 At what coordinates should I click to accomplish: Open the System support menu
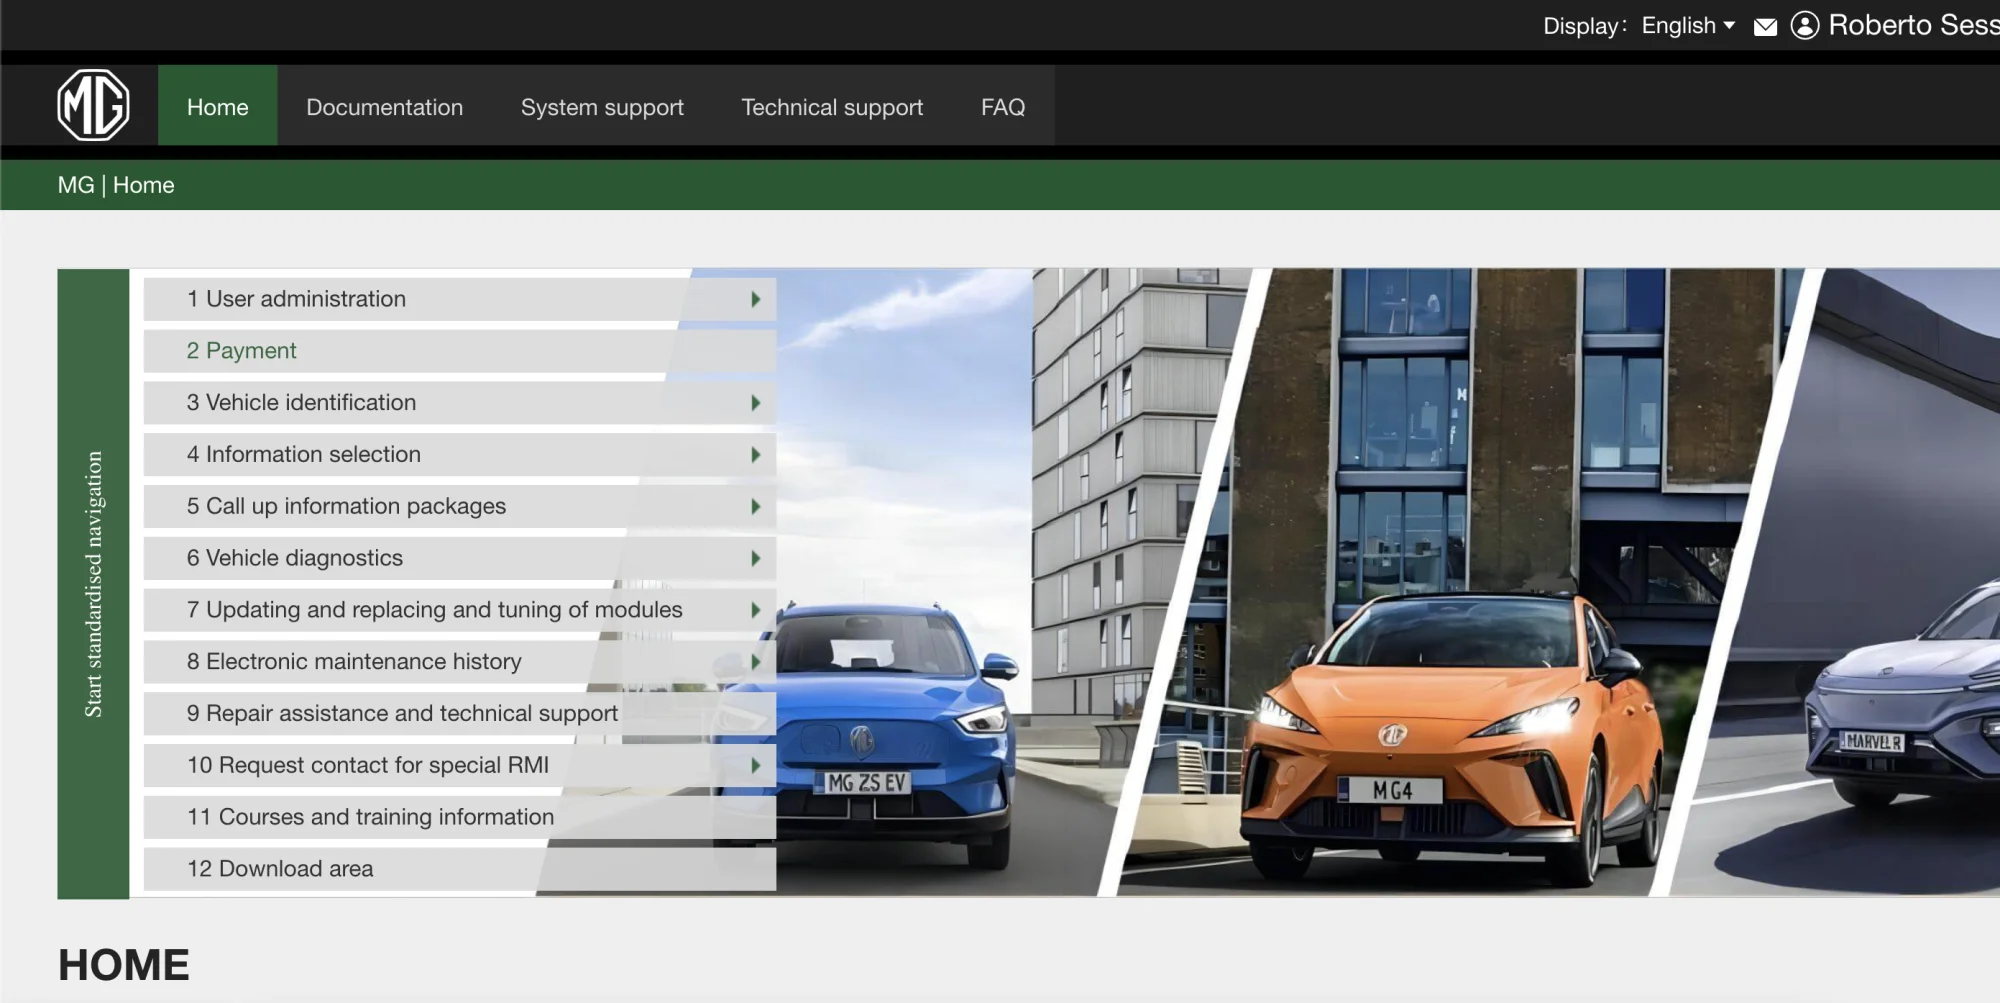pyautogui.click(x=602, y=106)
